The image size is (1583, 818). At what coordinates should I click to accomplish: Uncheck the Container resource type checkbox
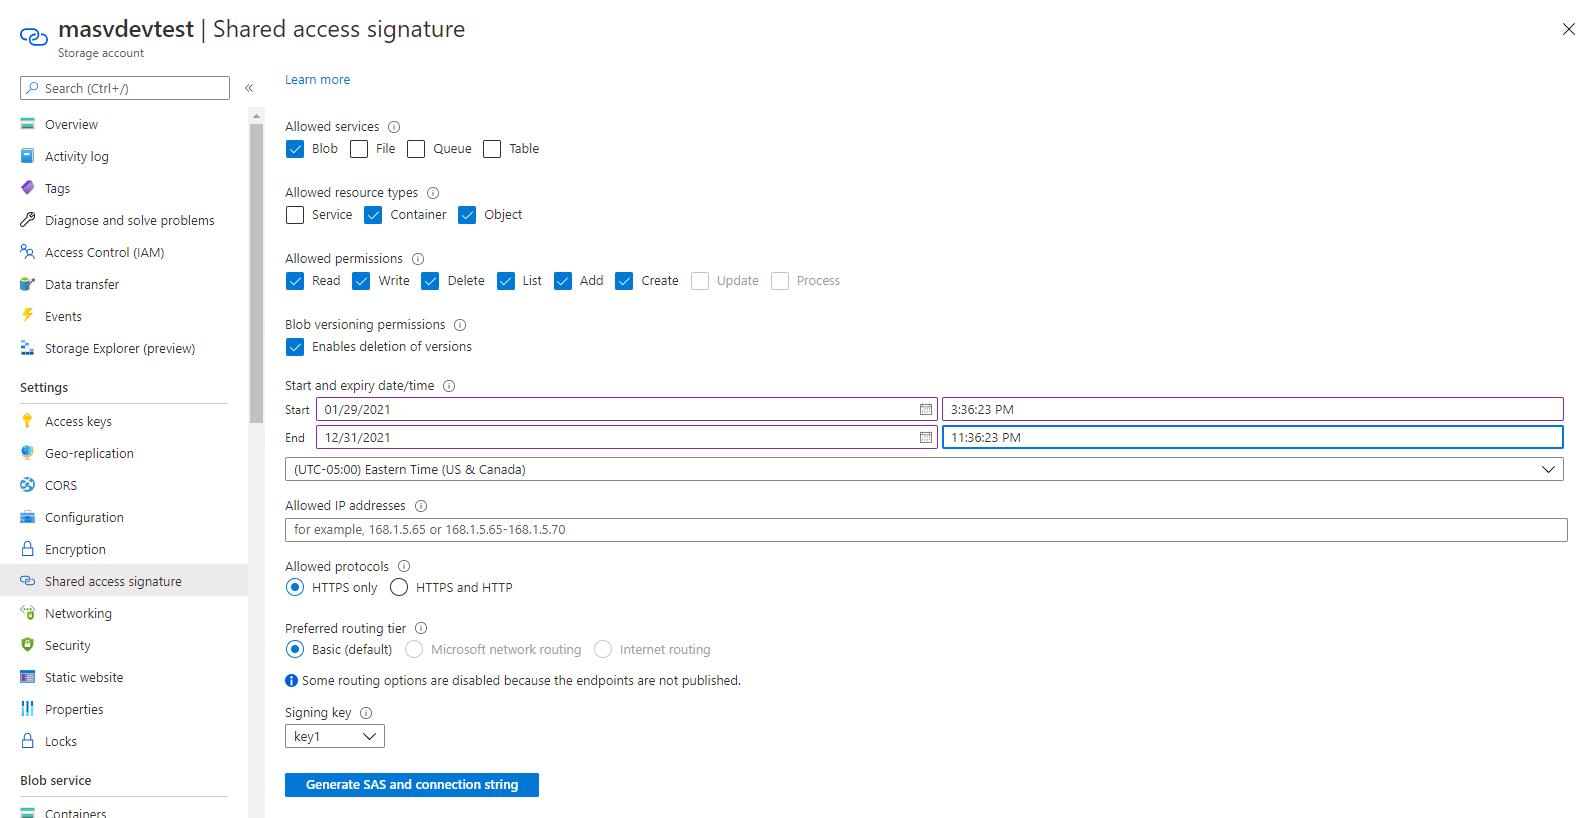373,215
